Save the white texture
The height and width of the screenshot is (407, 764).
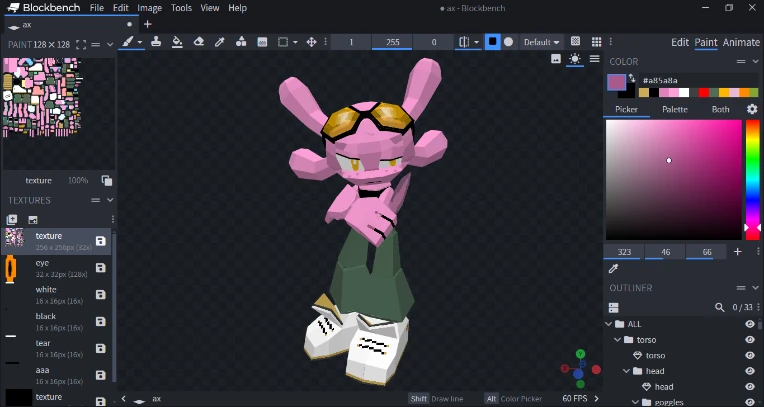tap(101, 294)
